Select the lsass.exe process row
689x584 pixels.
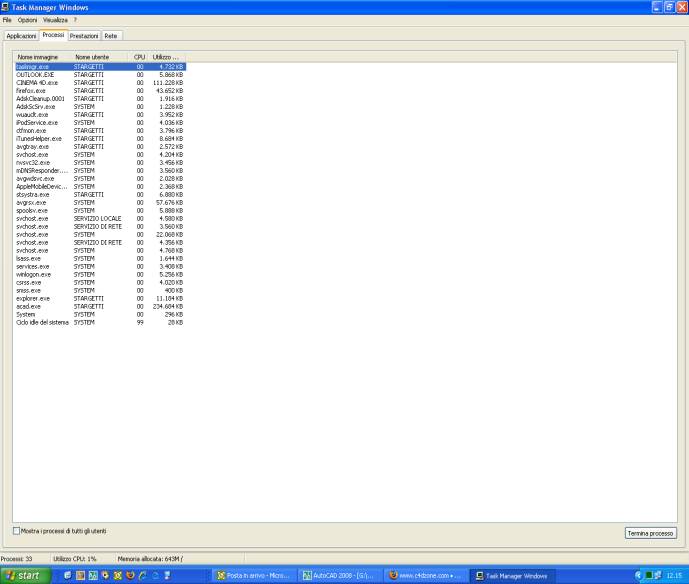click(100, 258)
